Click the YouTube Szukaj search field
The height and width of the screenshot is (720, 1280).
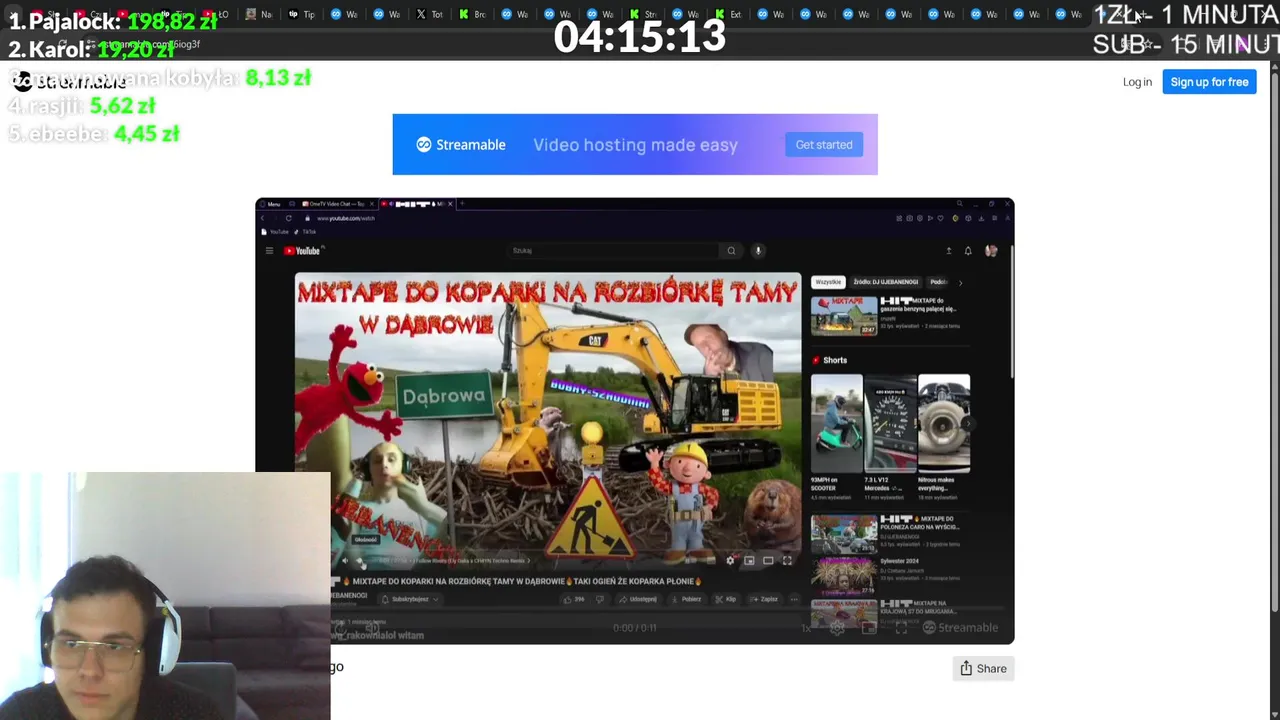tap(612, 251)
